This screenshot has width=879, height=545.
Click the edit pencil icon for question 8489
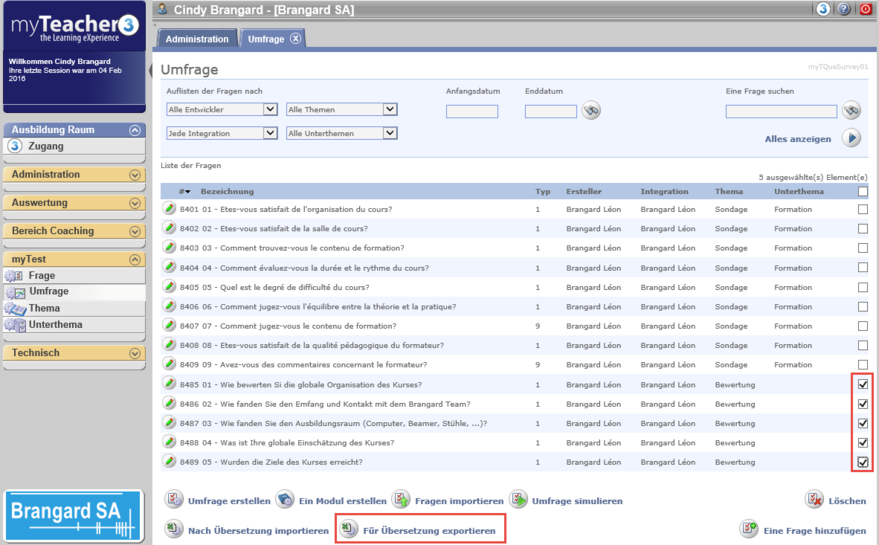tap(170, 462)
